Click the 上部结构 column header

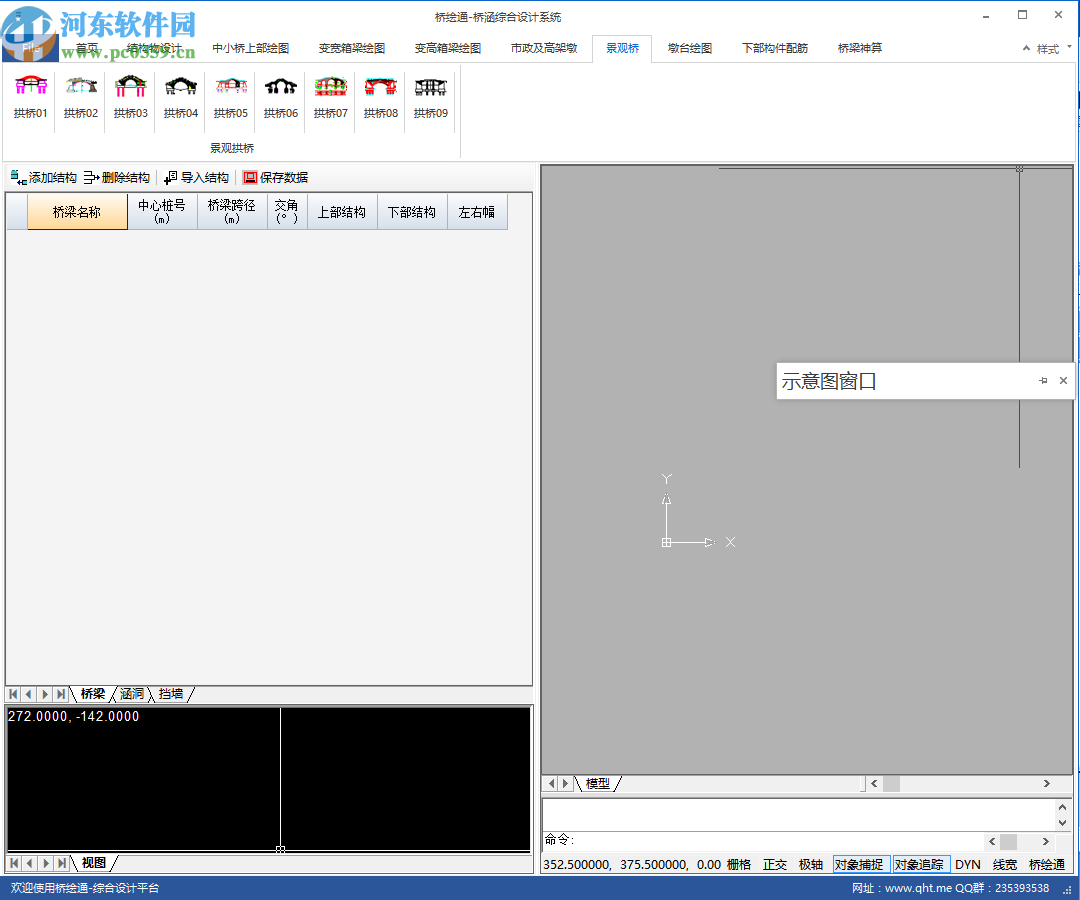[342, 212]
